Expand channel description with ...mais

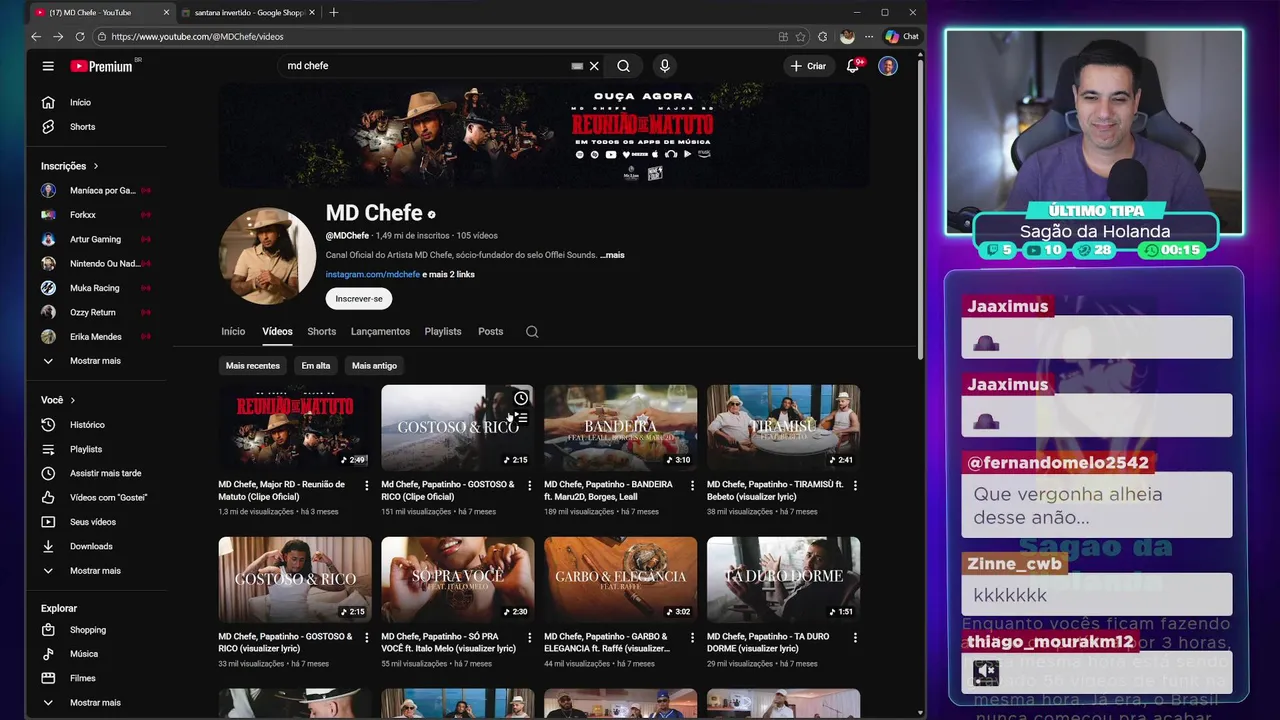click(612, 255)
